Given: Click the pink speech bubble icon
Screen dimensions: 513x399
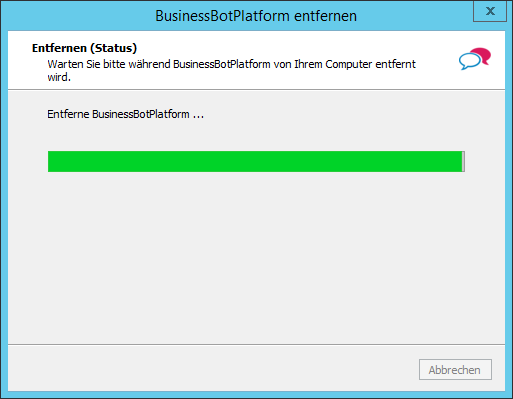Looking at the screenshot, I should point(482,55).
